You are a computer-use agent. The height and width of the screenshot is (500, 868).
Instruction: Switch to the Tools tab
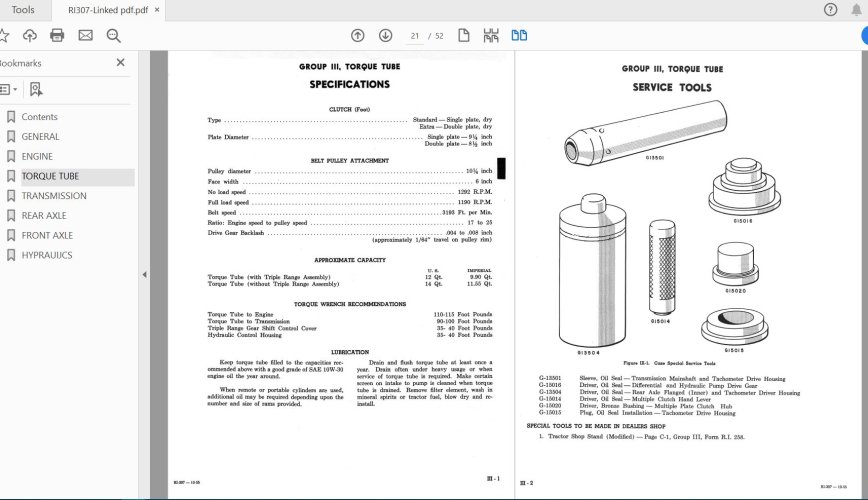pos(22,10)
